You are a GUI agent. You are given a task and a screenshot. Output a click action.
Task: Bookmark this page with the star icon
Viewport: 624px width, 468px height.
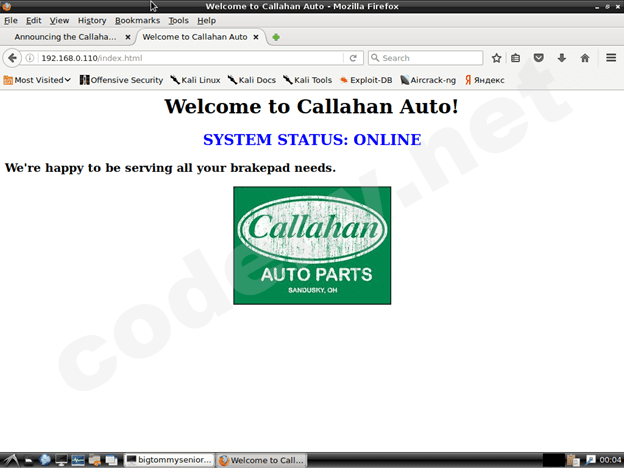click(x=496, y=58)
